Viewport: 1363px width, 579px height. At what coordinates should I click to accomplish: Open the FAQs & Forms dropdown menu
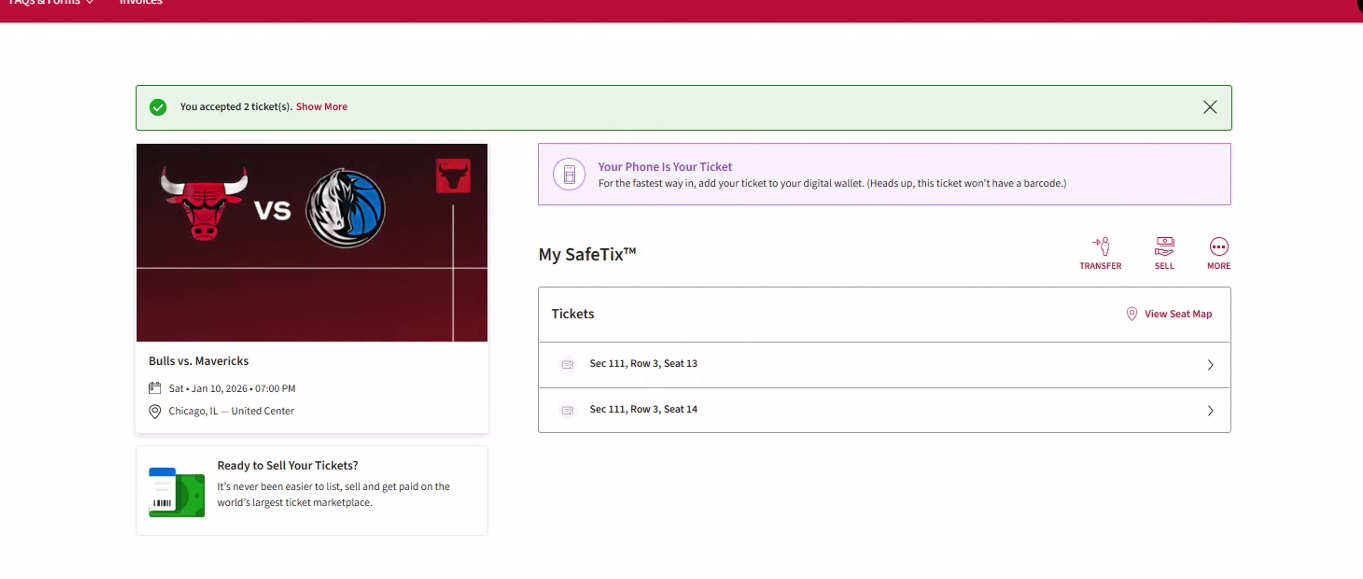(51, 3)
